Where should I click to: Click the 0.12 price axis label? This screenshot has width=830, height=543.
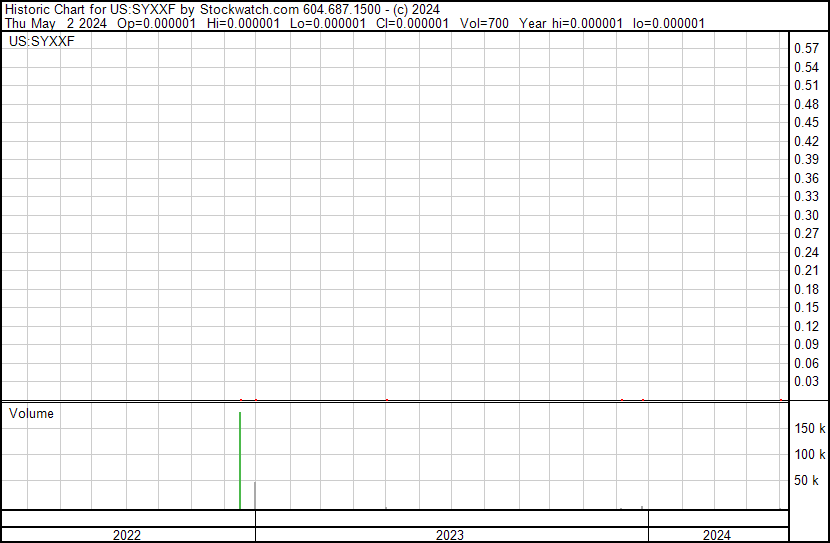click(807, 327)
